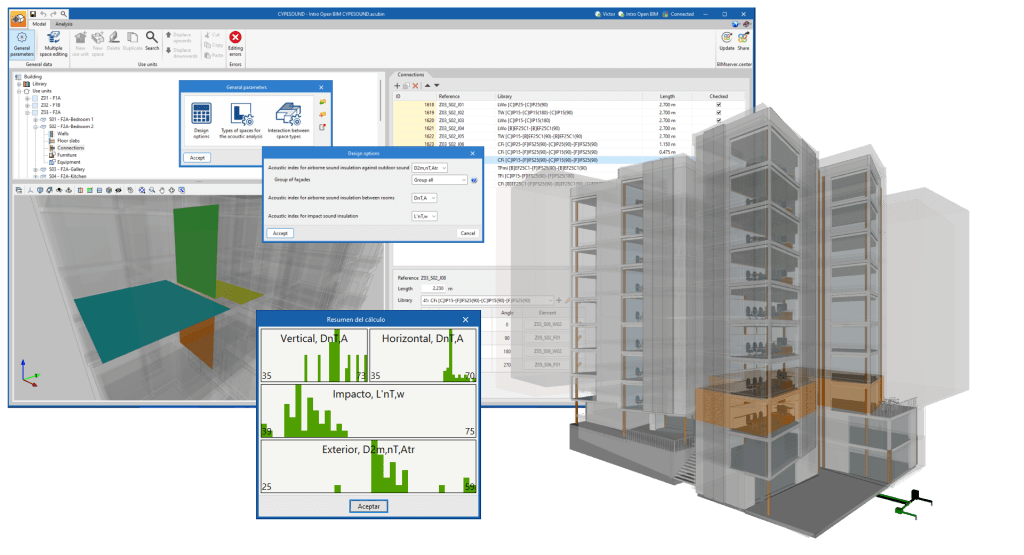Click the Share icon in BIMserver.center group
The width and height of the screenshot is (1024, 555).
click(743, 41)
